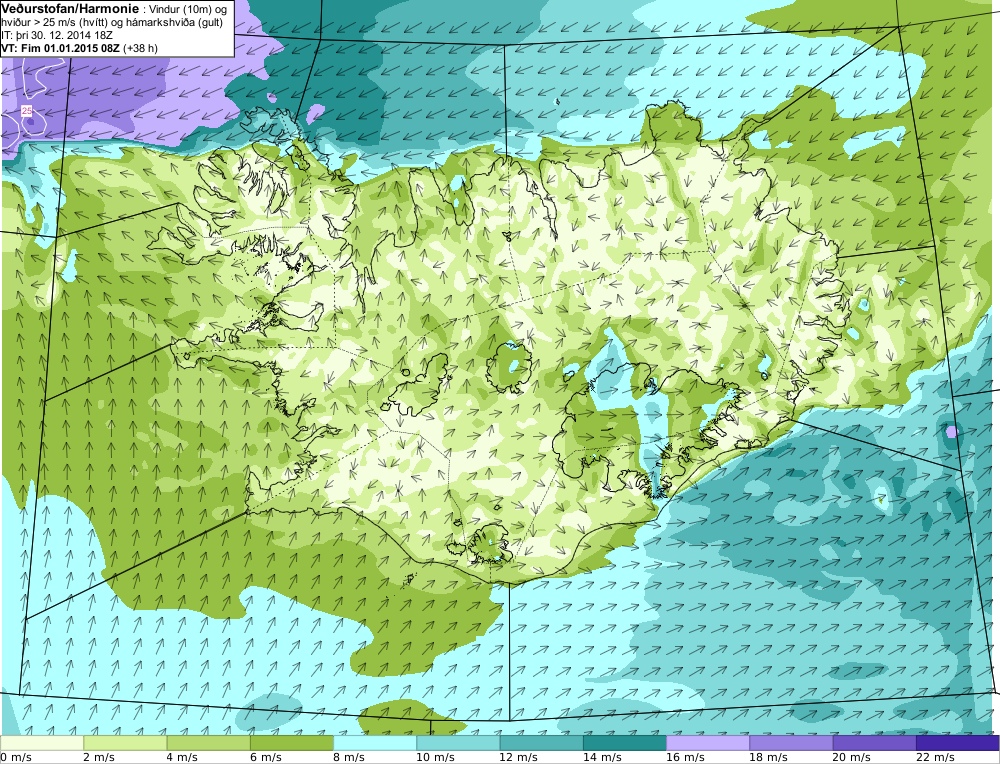The width and height of the screenshot is (1000, 764).
Task: Click the '14 m/s' legend label
Action: 602,757
